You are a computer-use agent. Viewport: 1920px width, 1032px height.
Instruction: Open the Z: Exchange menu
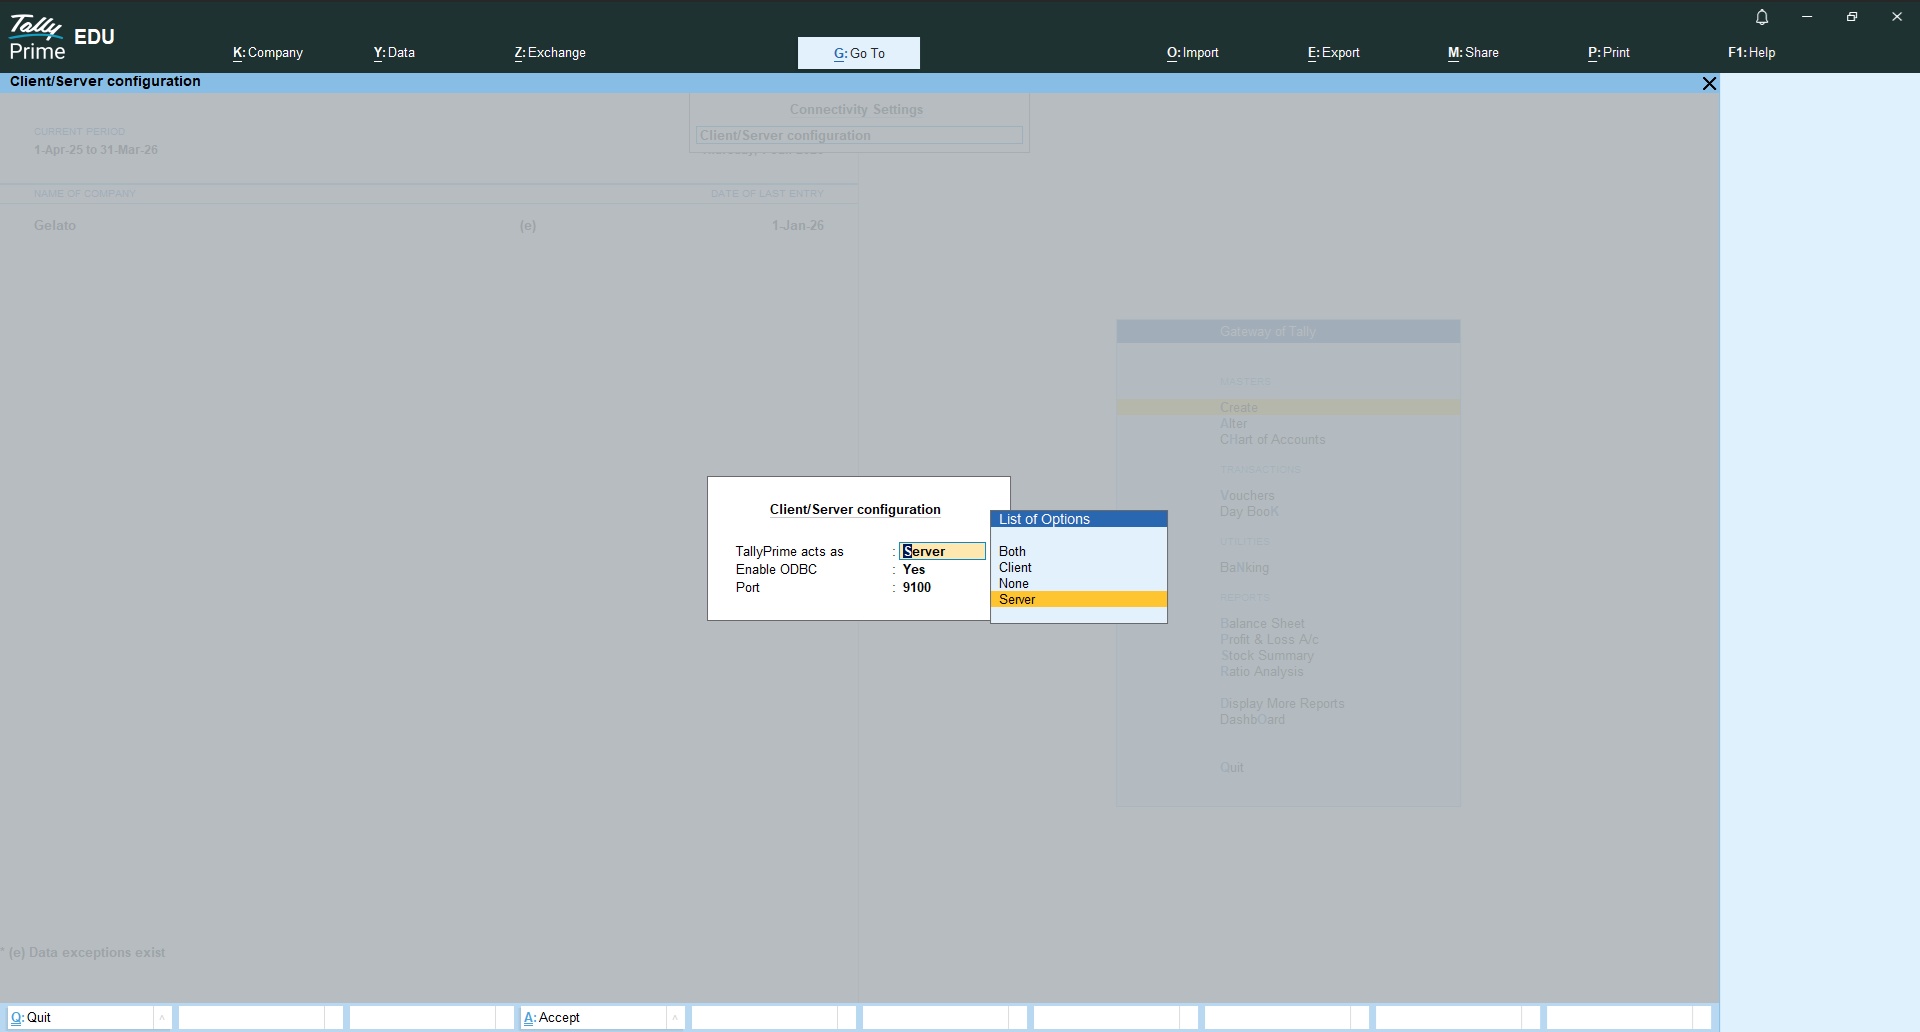(x=550, y=53)
